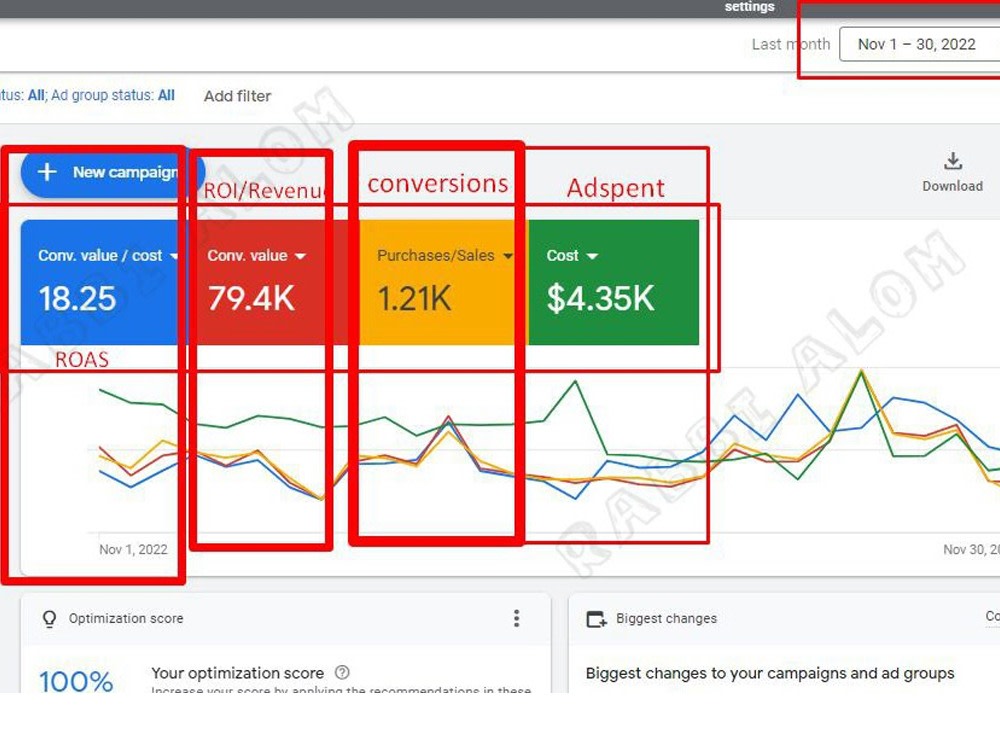Click the plus icon on New campaign
Screen dimensions: 1000x750
click(47, 172)
